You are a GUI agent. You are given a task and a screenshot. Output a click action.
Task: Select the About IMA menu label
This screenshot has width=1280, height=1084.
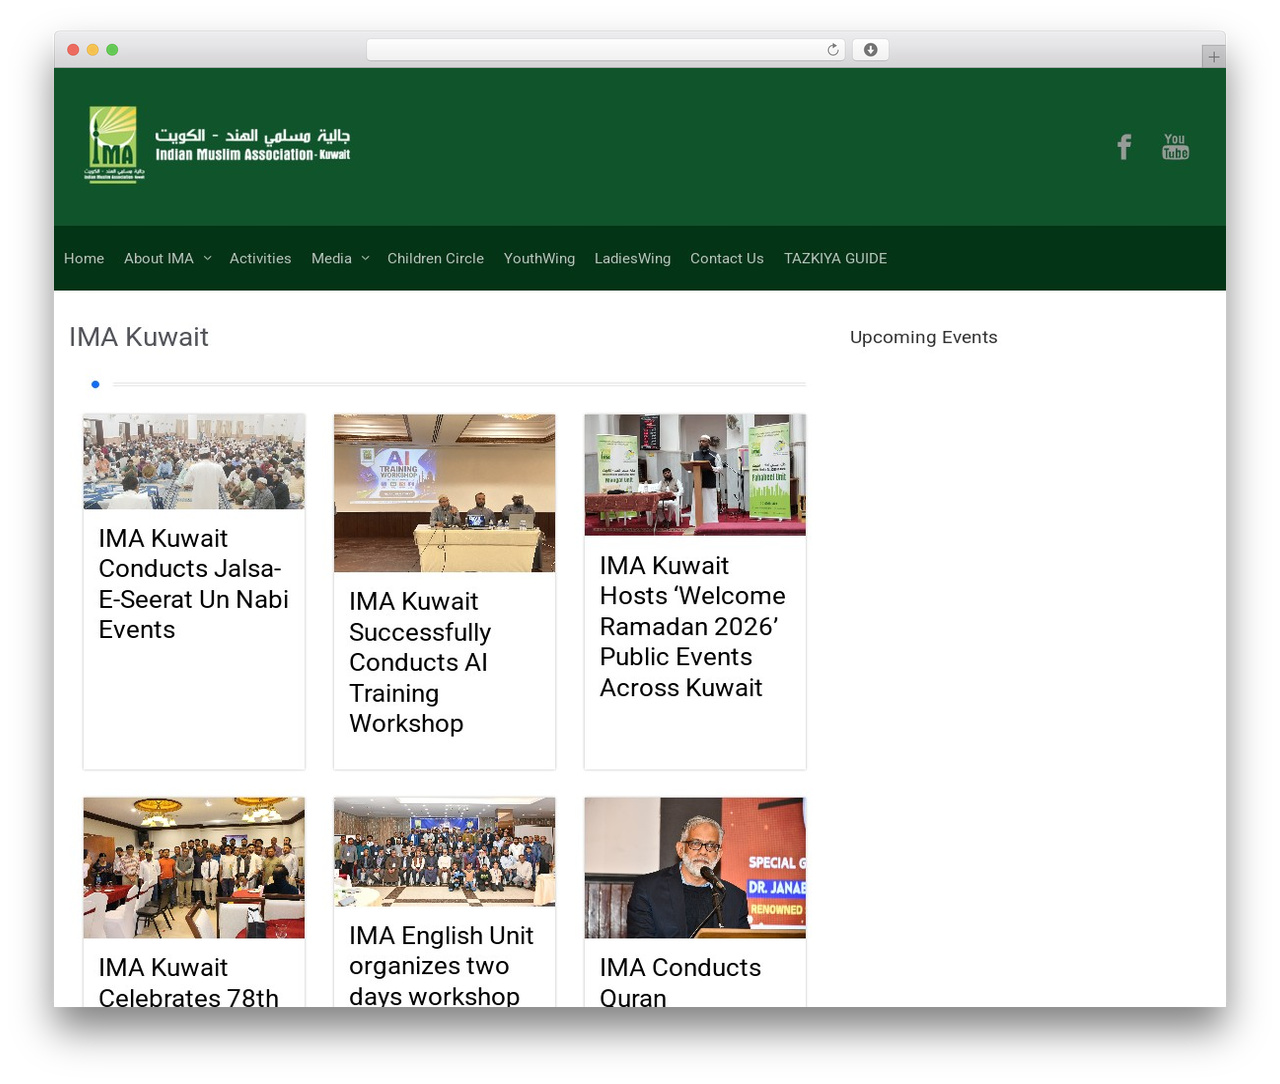click(159, 258)
